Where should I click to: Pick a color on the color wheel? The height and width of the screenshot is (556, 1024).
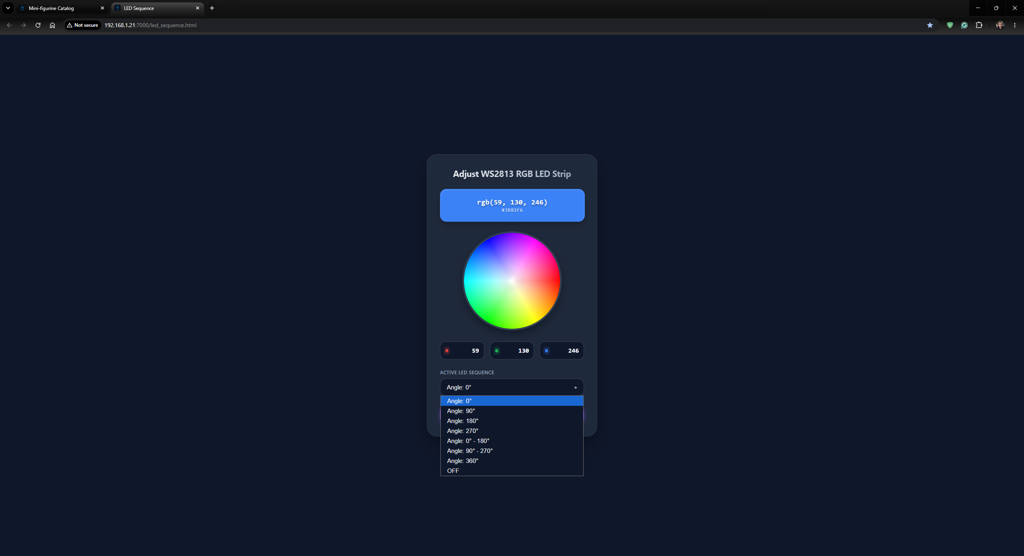coord(512,280)
